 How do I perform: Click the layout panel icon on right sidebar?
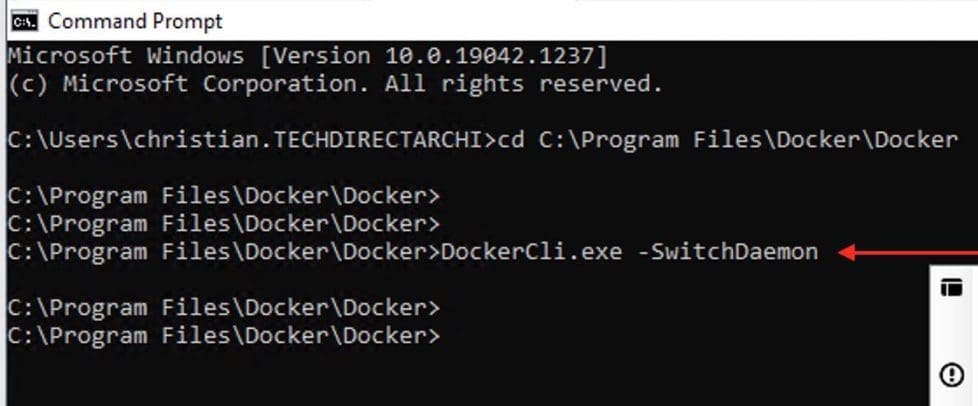[x=951, y=288]
